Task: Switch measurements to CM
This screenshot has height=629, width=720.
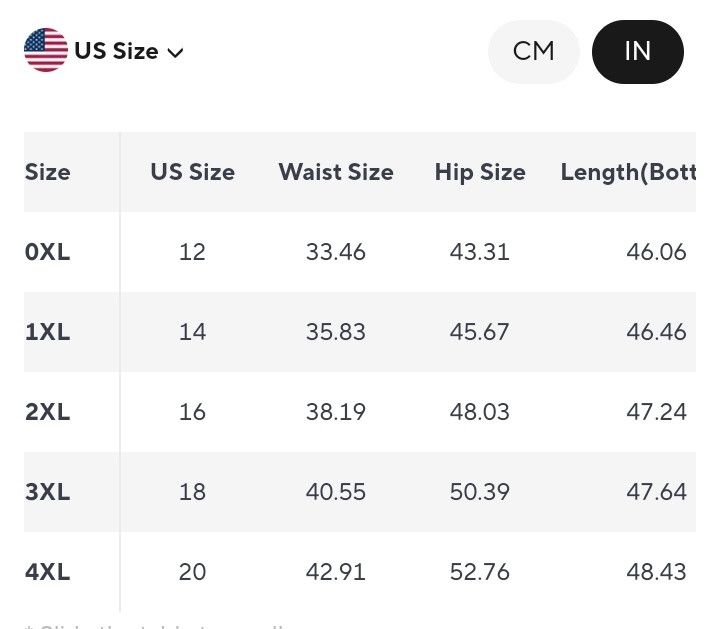Action: (534, 51)
